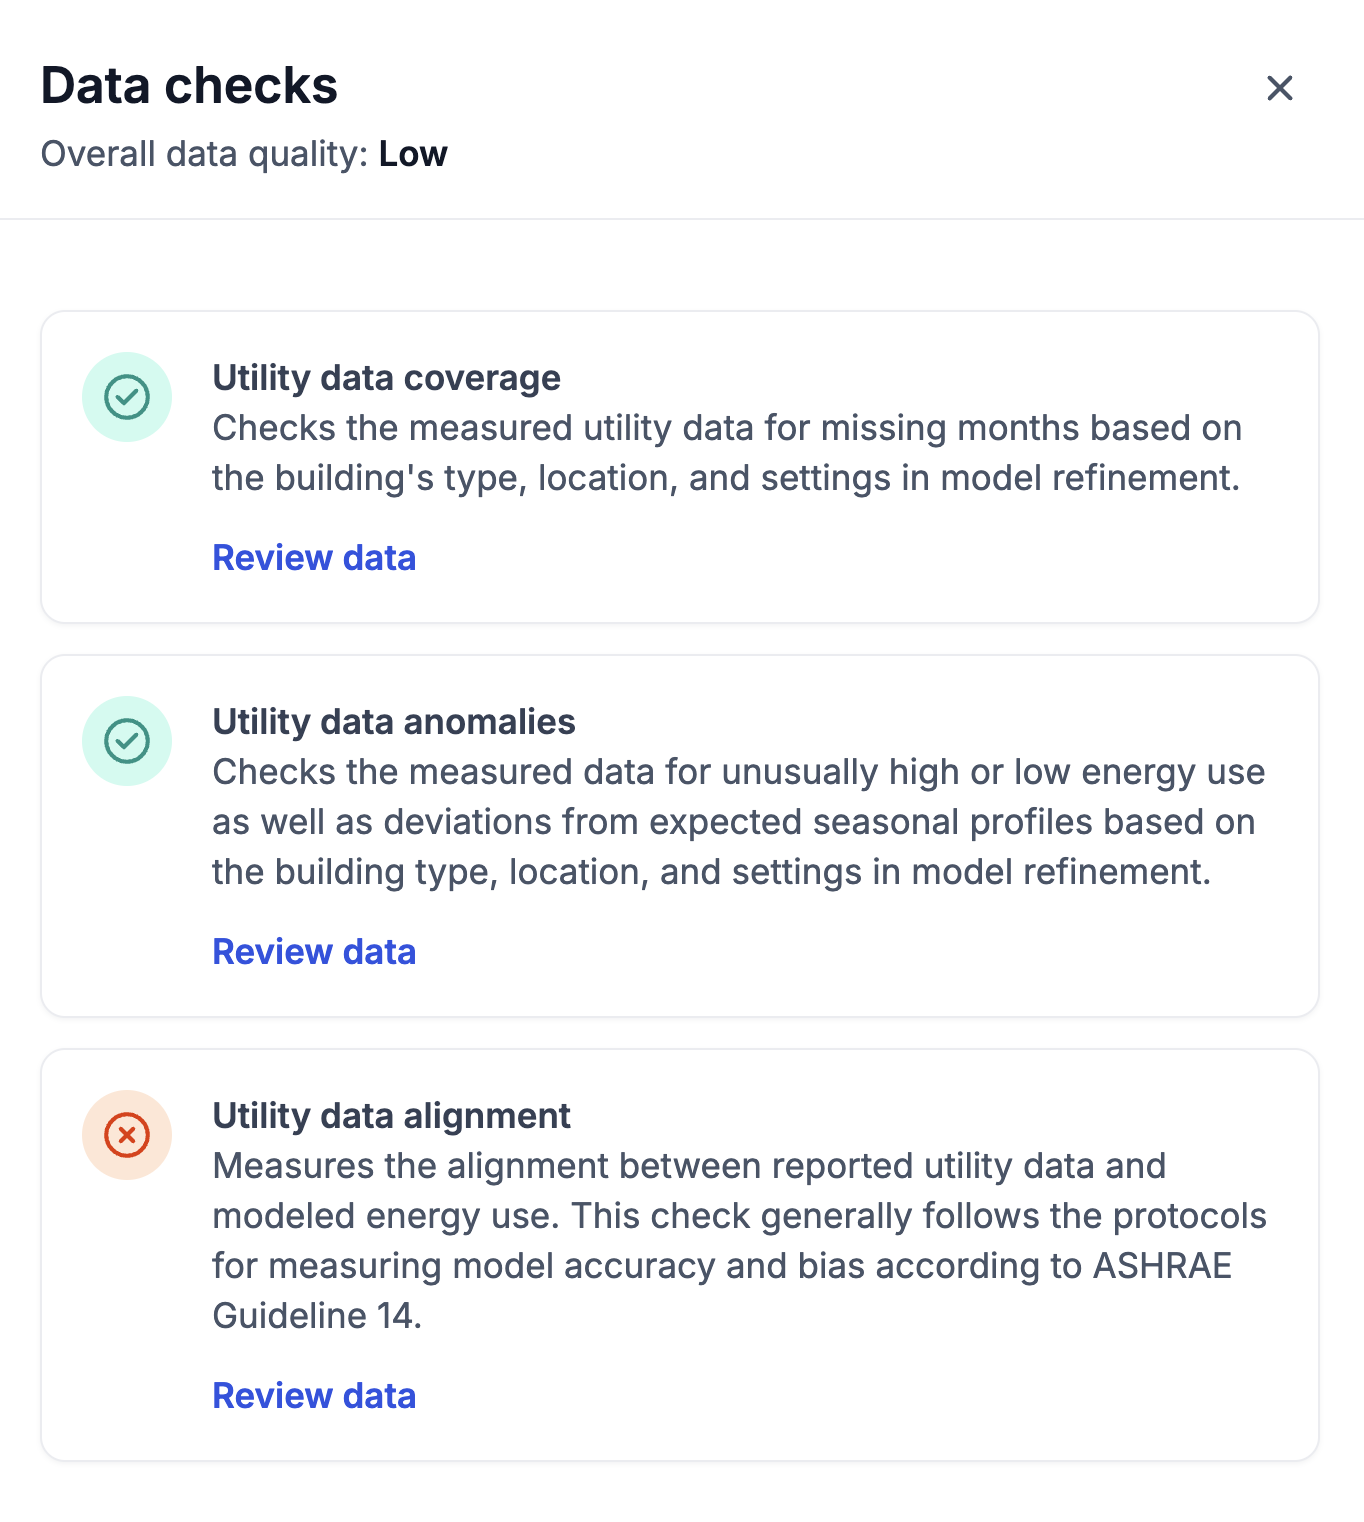
Task: Select the Utility data coverage card
Action: [680, 467]
